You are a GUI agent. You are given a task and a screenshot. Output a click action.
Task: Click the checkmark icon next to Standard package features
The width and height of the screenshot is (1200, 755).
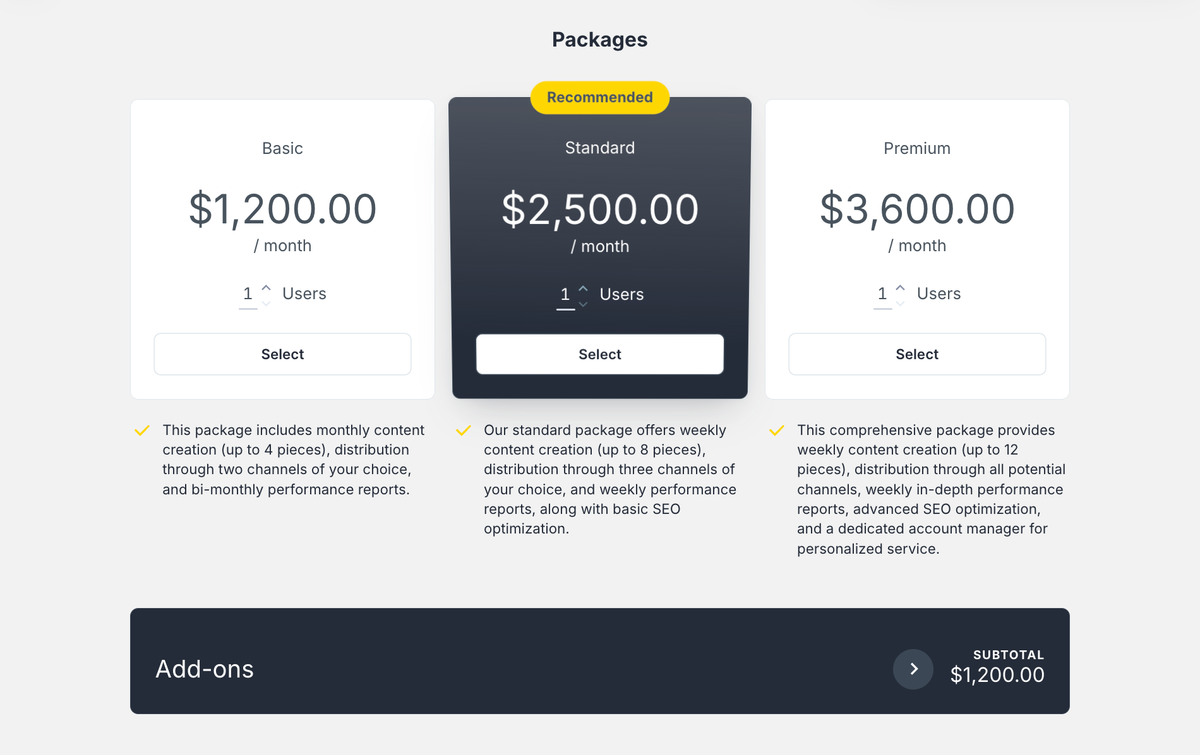pyautogui.click(x=463, y=430)
